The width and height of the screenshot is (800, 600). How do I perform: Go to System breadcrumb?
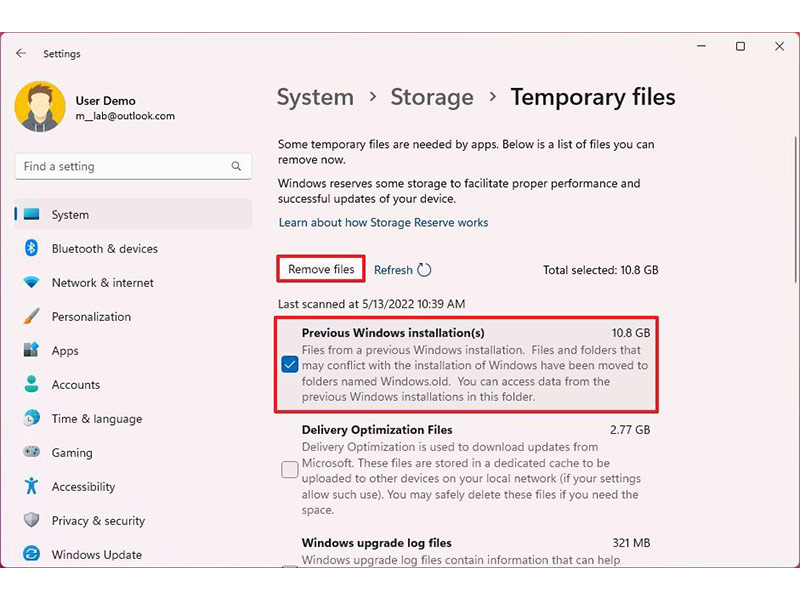click(x=315, y=97)
